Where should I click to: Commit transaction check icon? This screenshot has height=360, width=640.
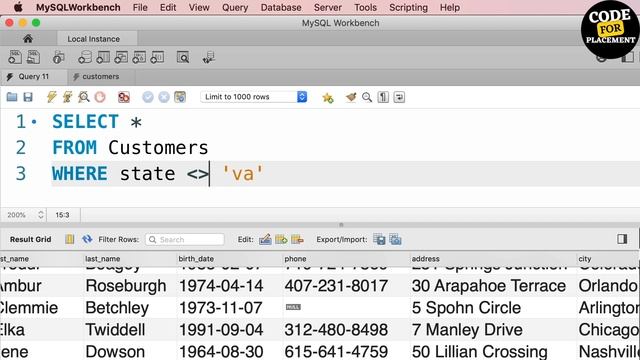[x=148, y=97]
